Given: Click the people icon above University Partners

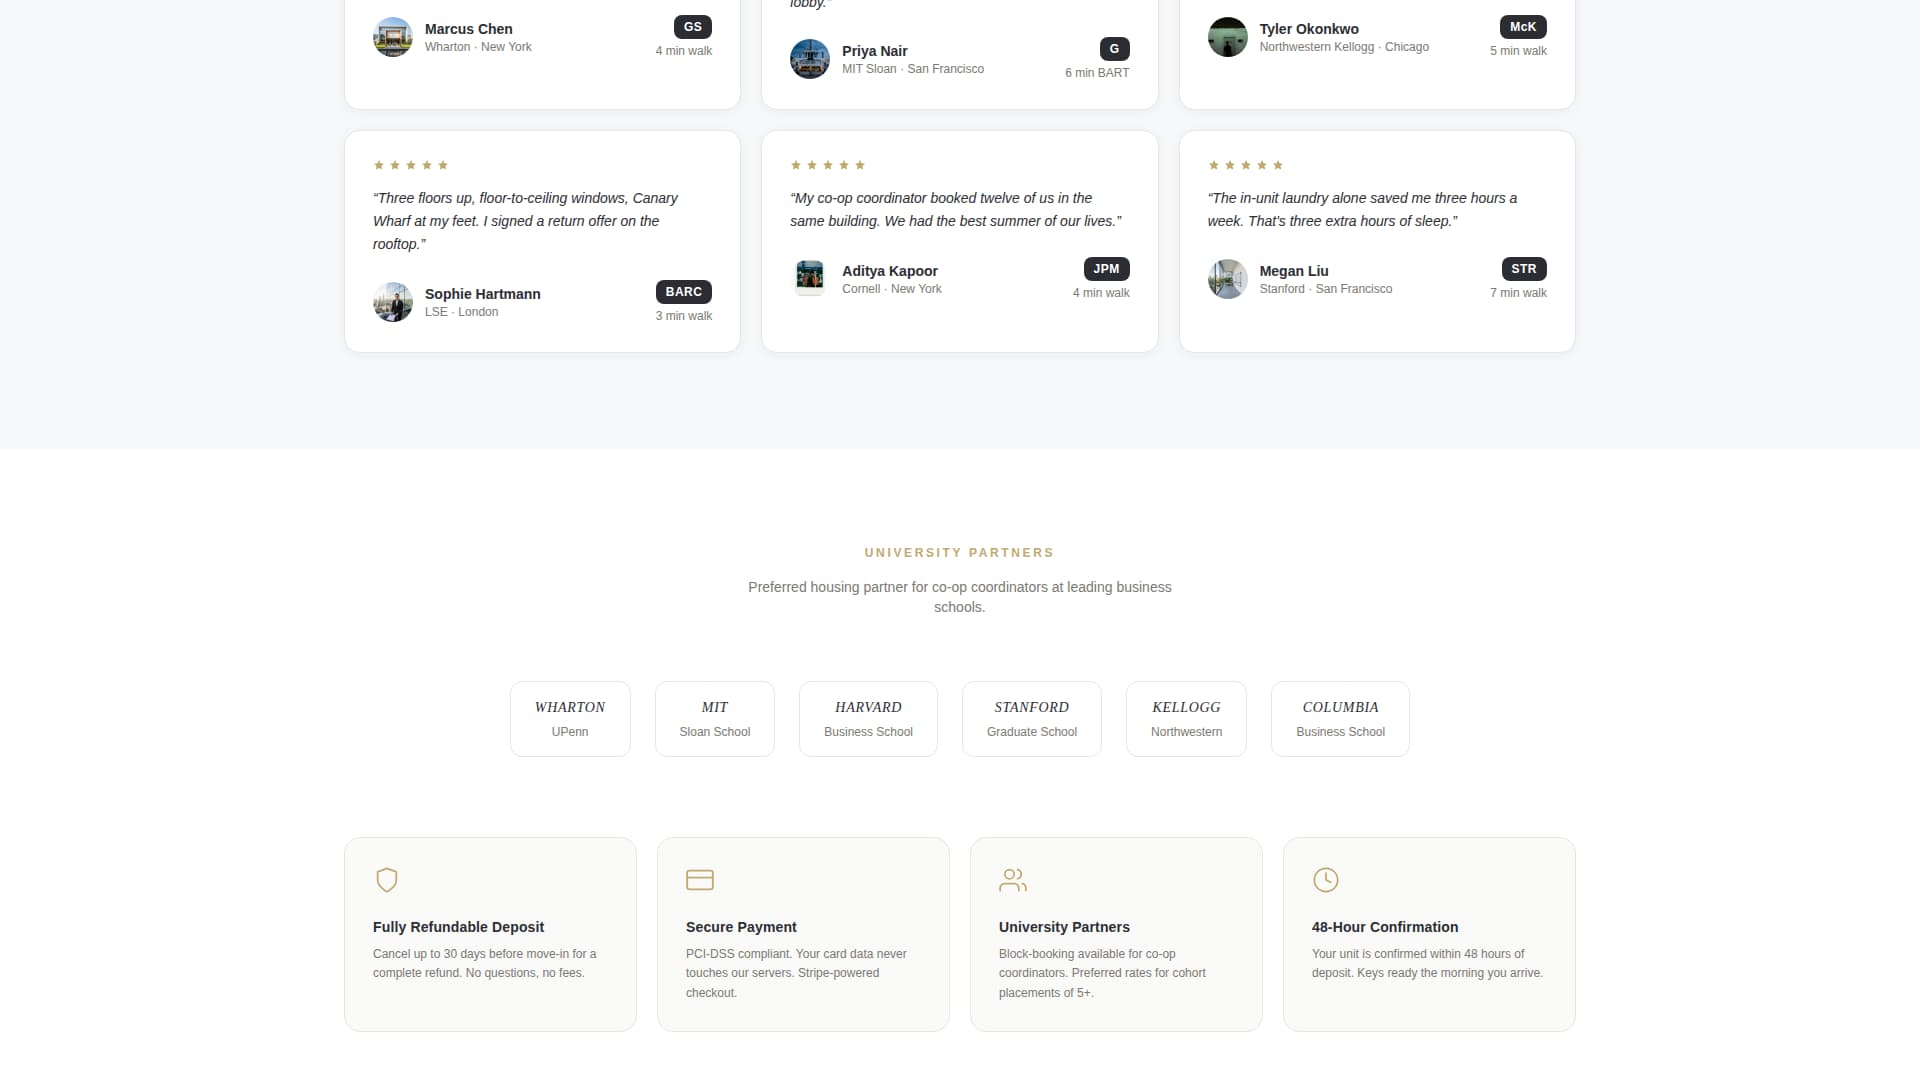Looking at the screenshot, I should tap(1013, 880).
